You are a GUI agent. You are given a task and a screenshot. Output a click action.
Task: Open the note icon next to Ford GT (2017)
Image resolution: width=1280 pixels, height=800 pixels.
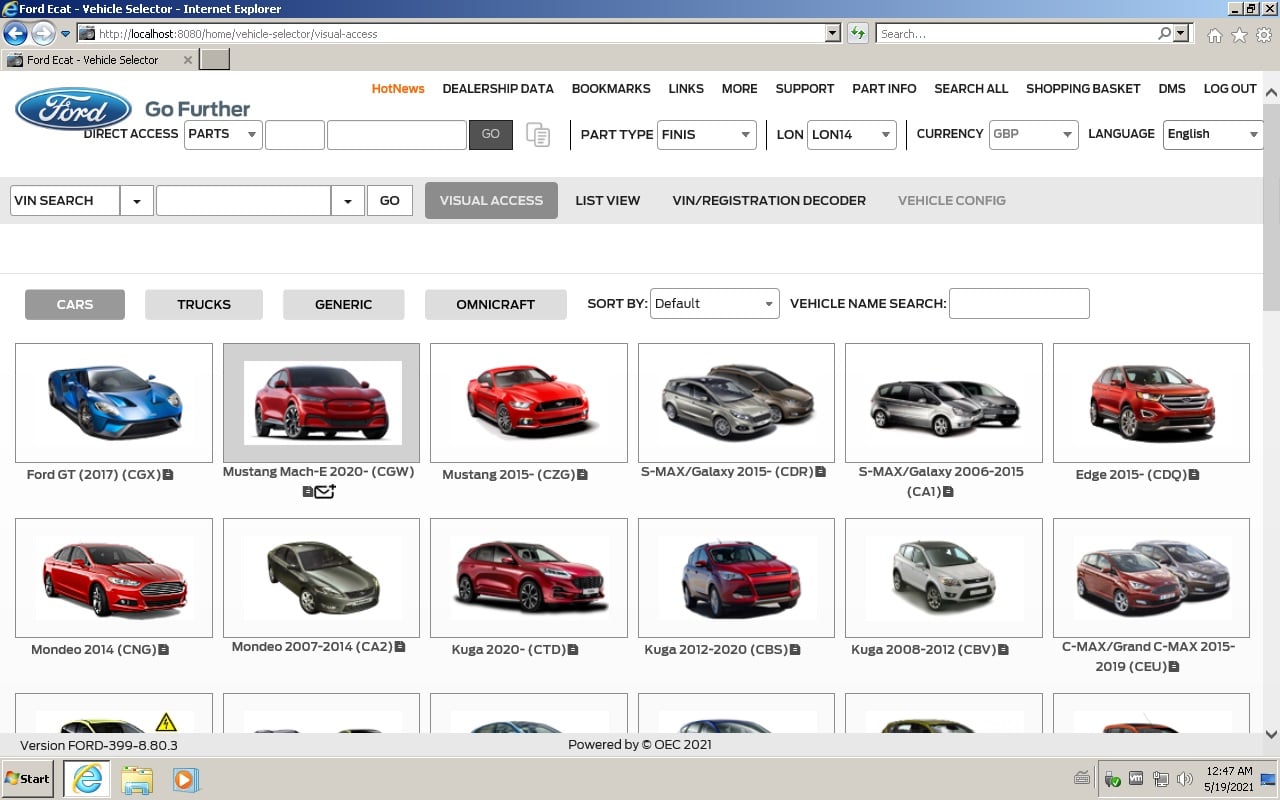pyautogui.click(x=168, y=475)
